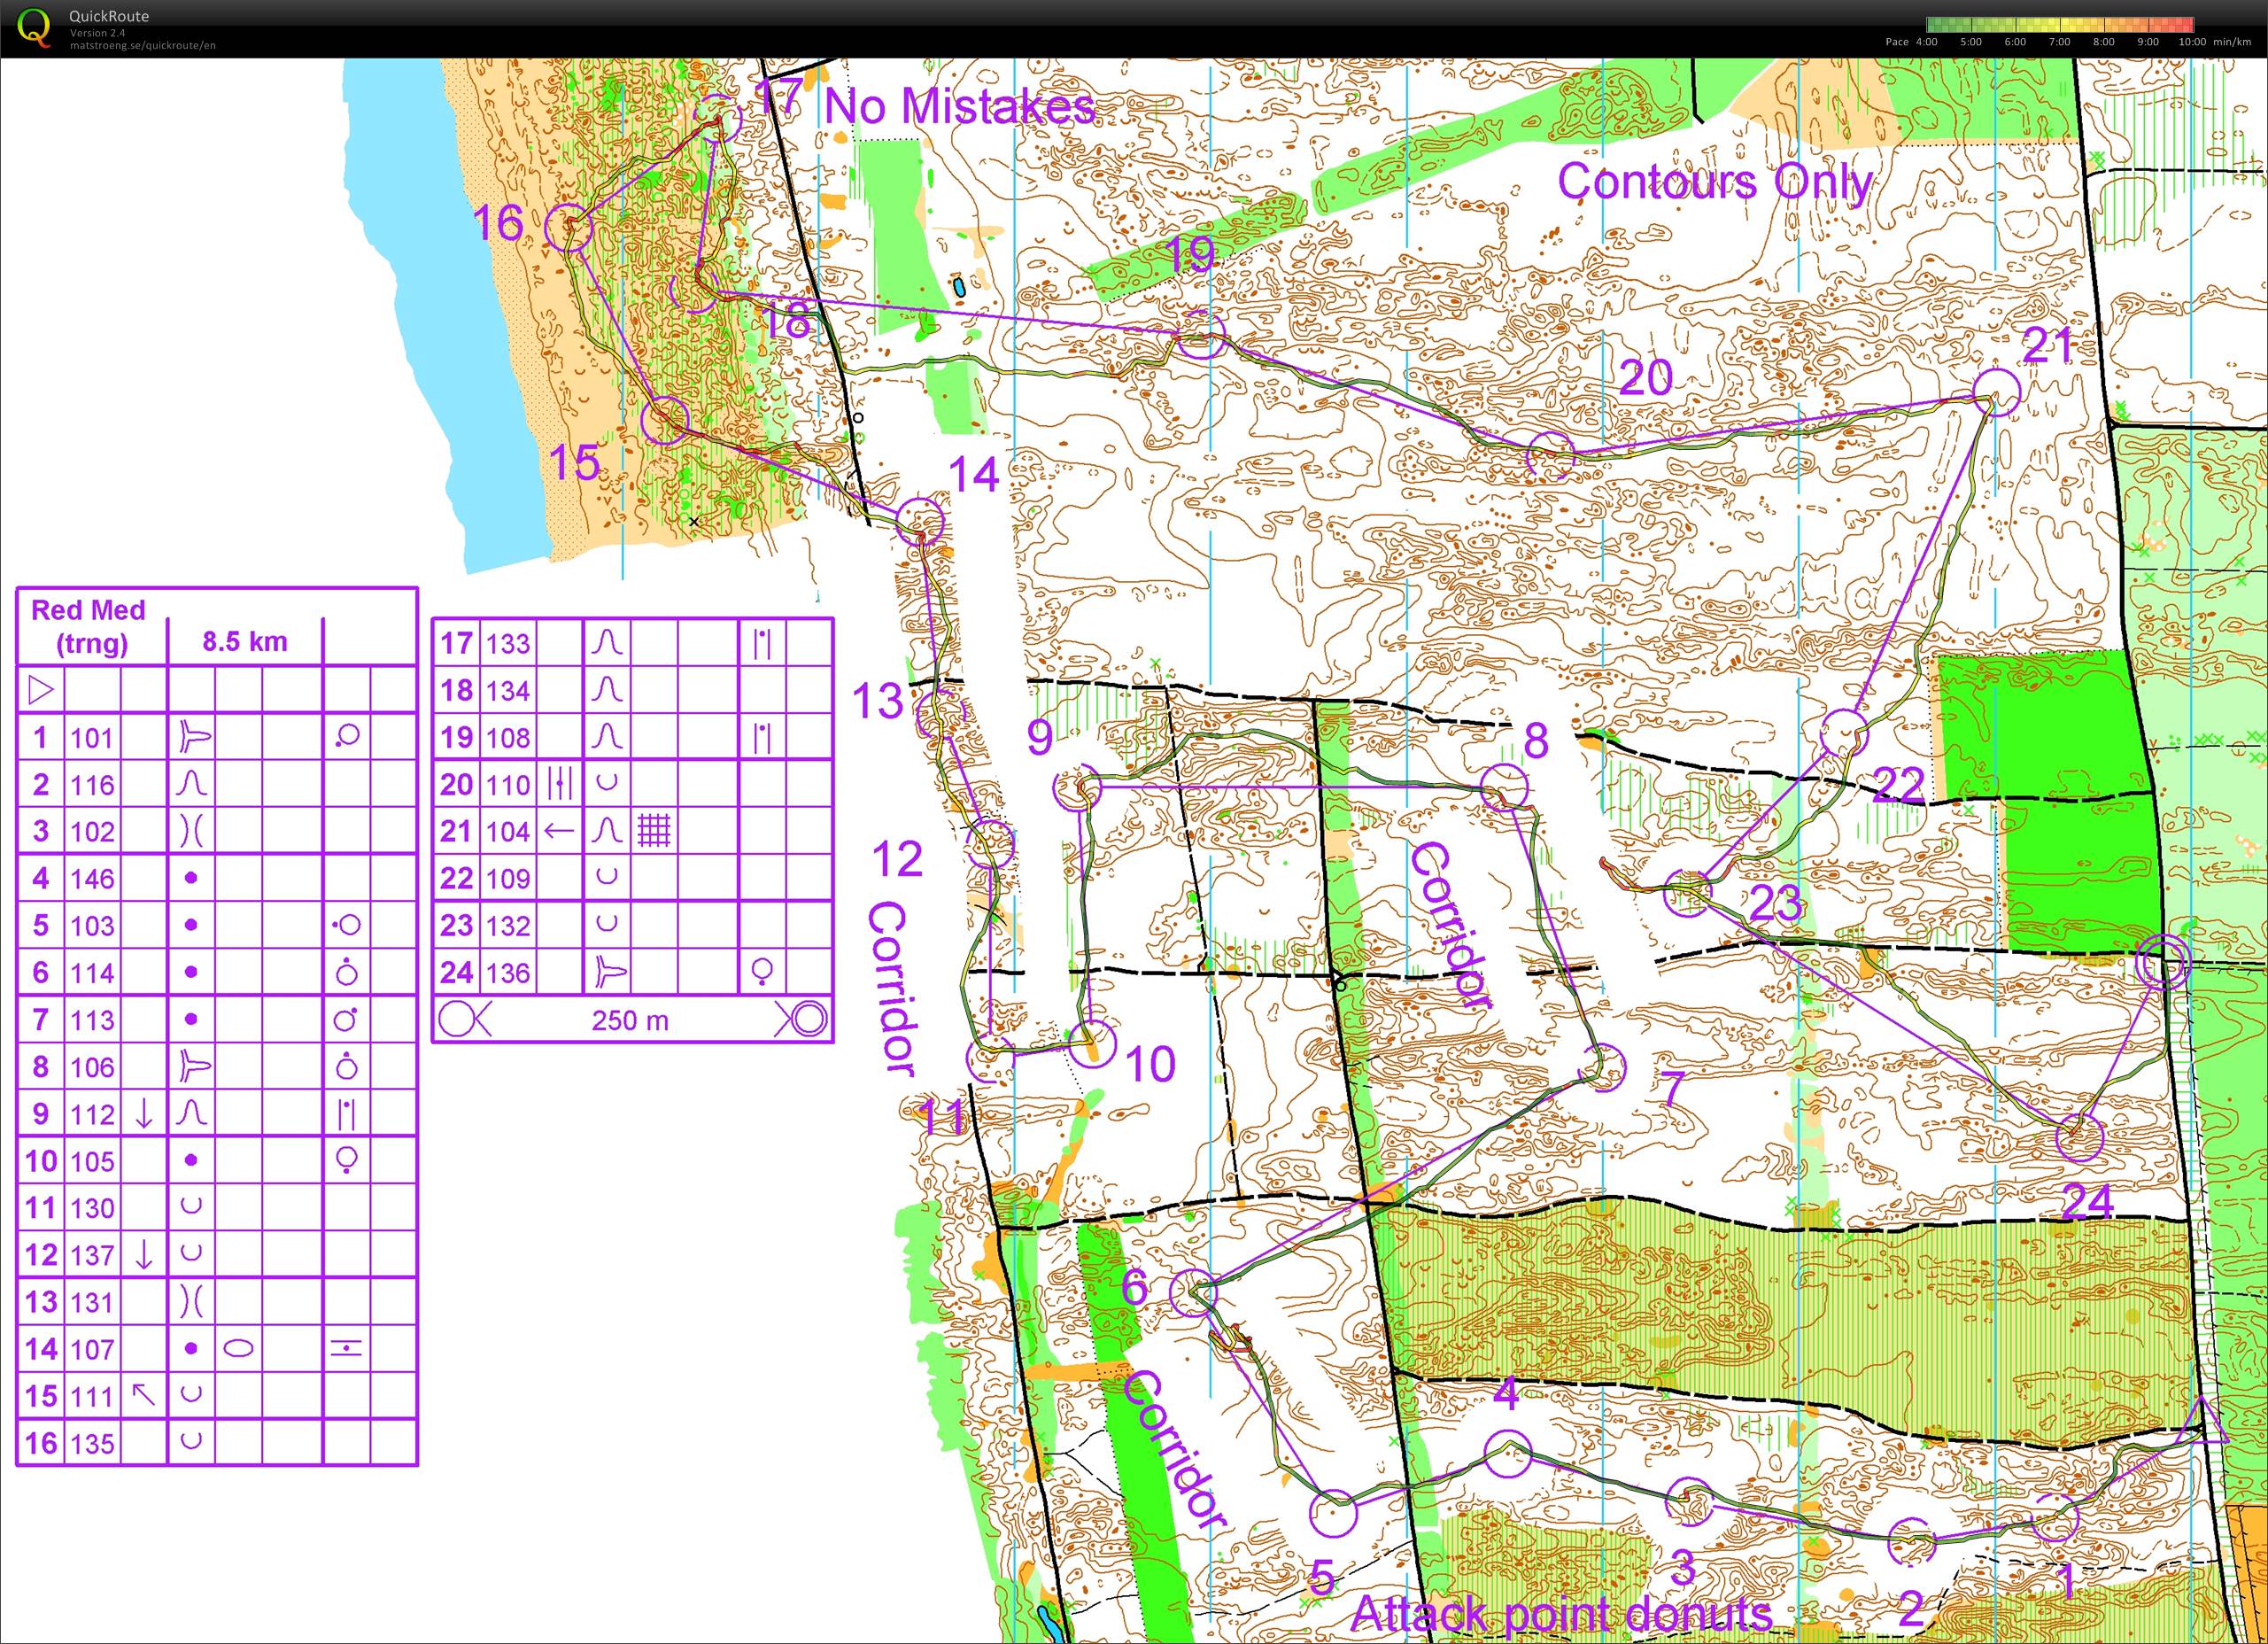Image resolution: width=2268 pixels, height=1644 pixels.
Task: Click the left arrow symbol in row 21
Action: click(559, 830)
